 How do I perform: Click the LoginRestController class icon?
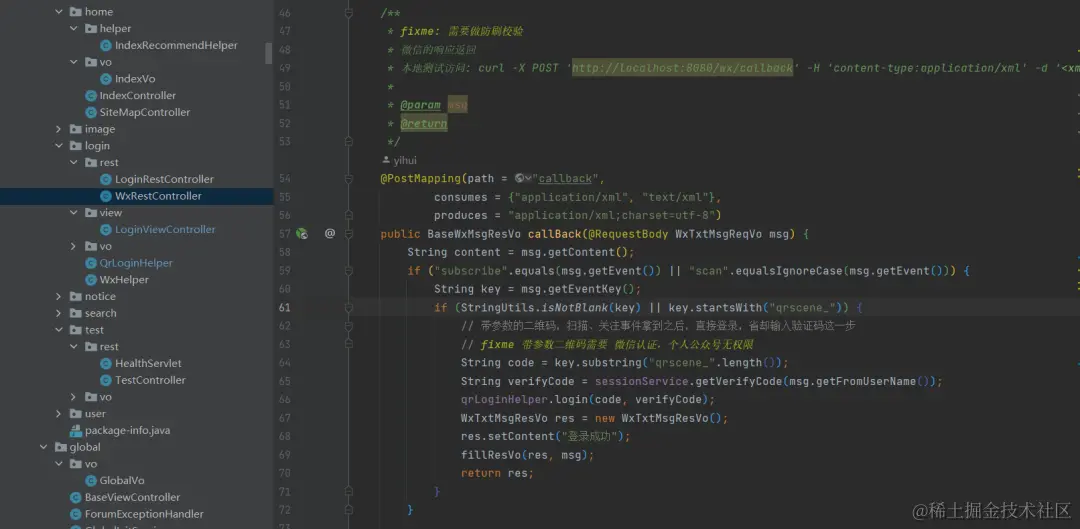pos(105,179)
